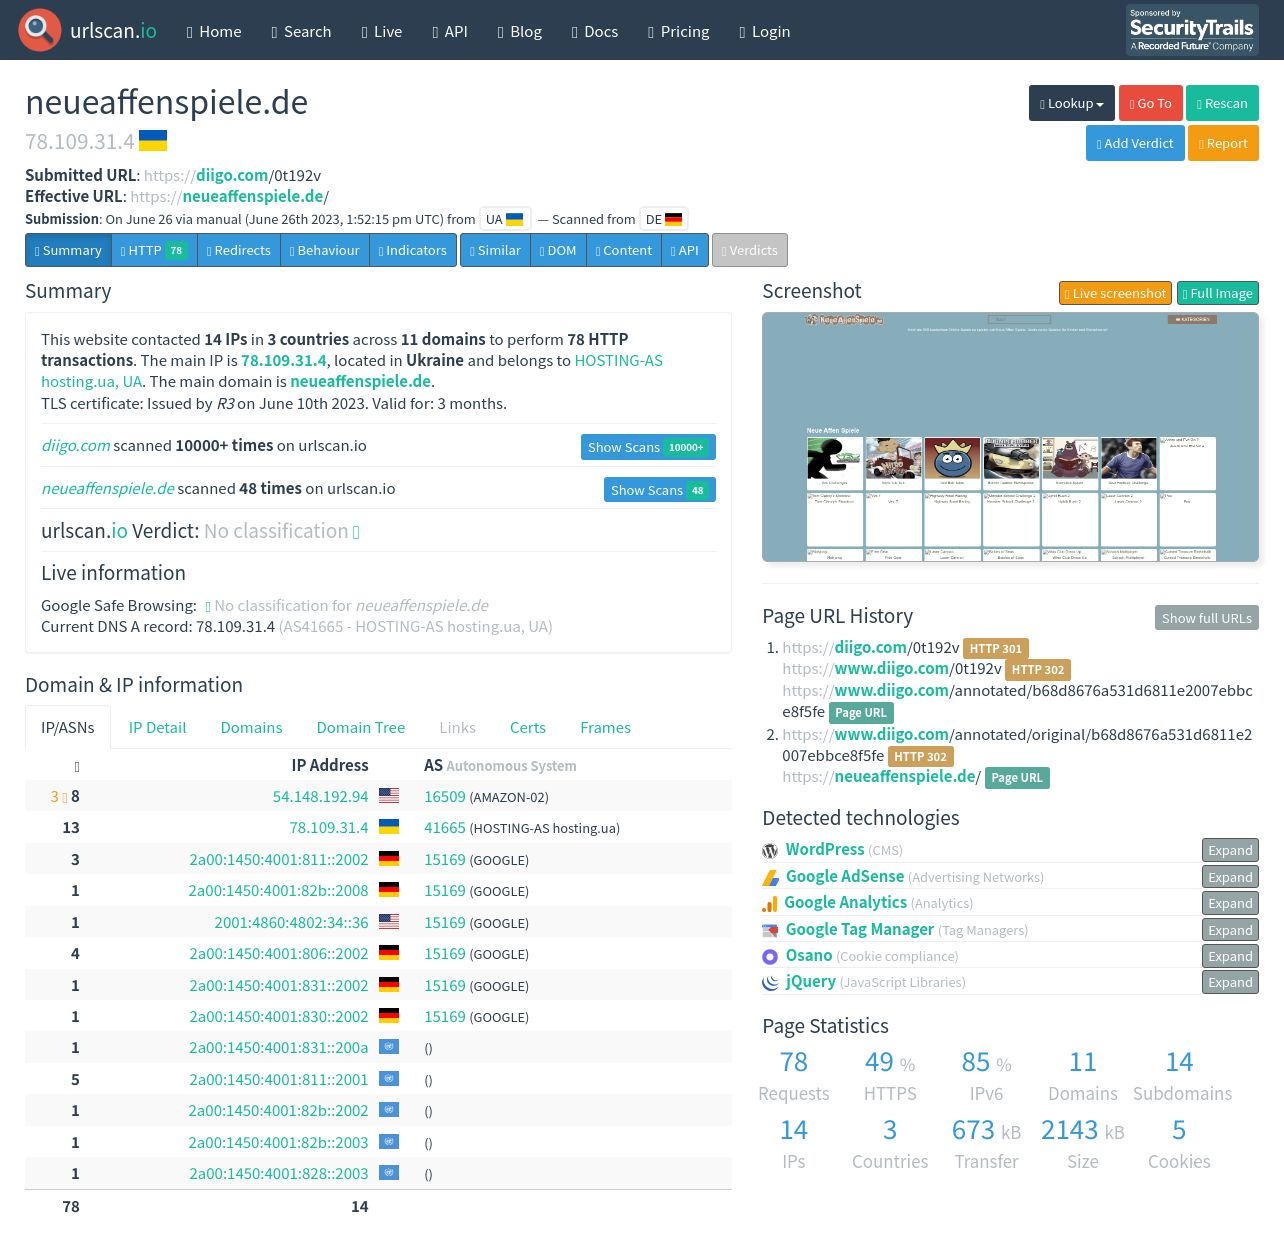Open the Content tab
Viewport: 1284px width, 1244px height.
tap(624, 250)
